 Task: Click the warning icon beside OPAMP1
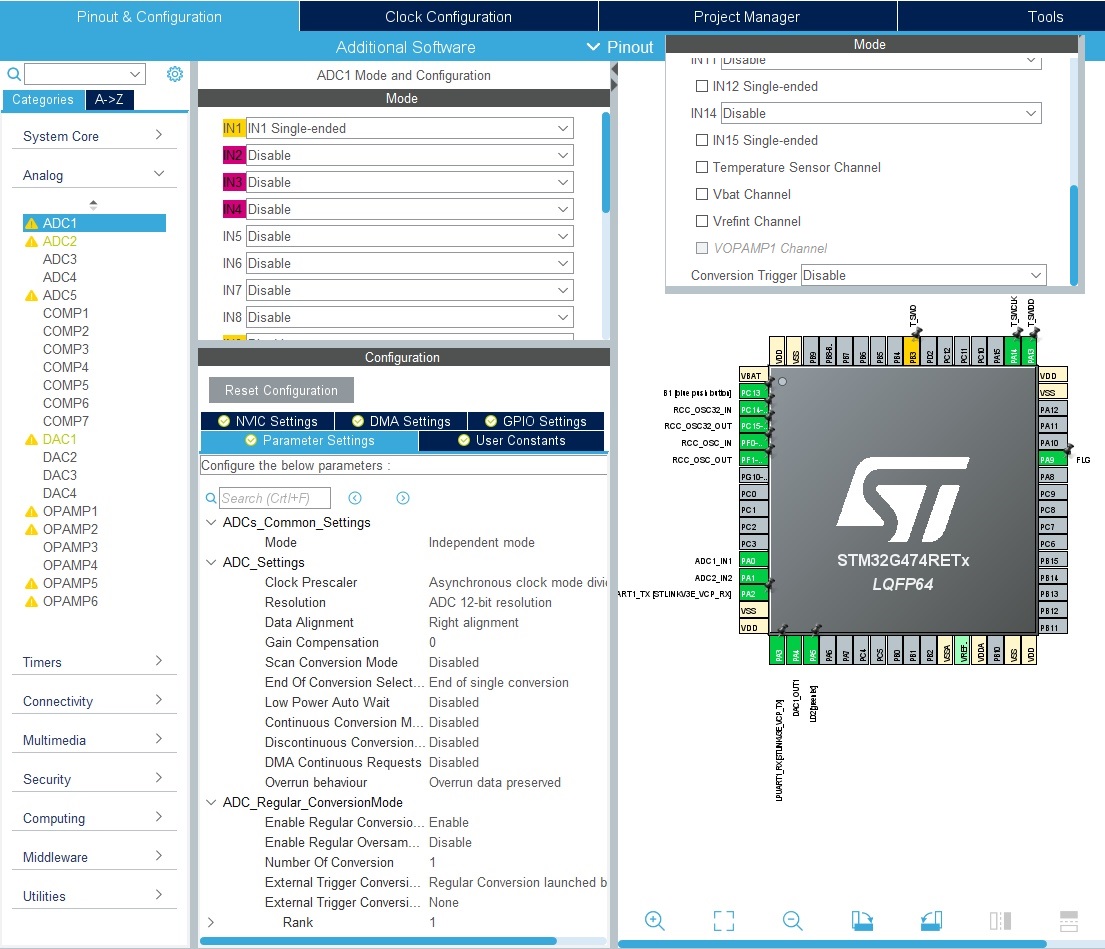31,511
